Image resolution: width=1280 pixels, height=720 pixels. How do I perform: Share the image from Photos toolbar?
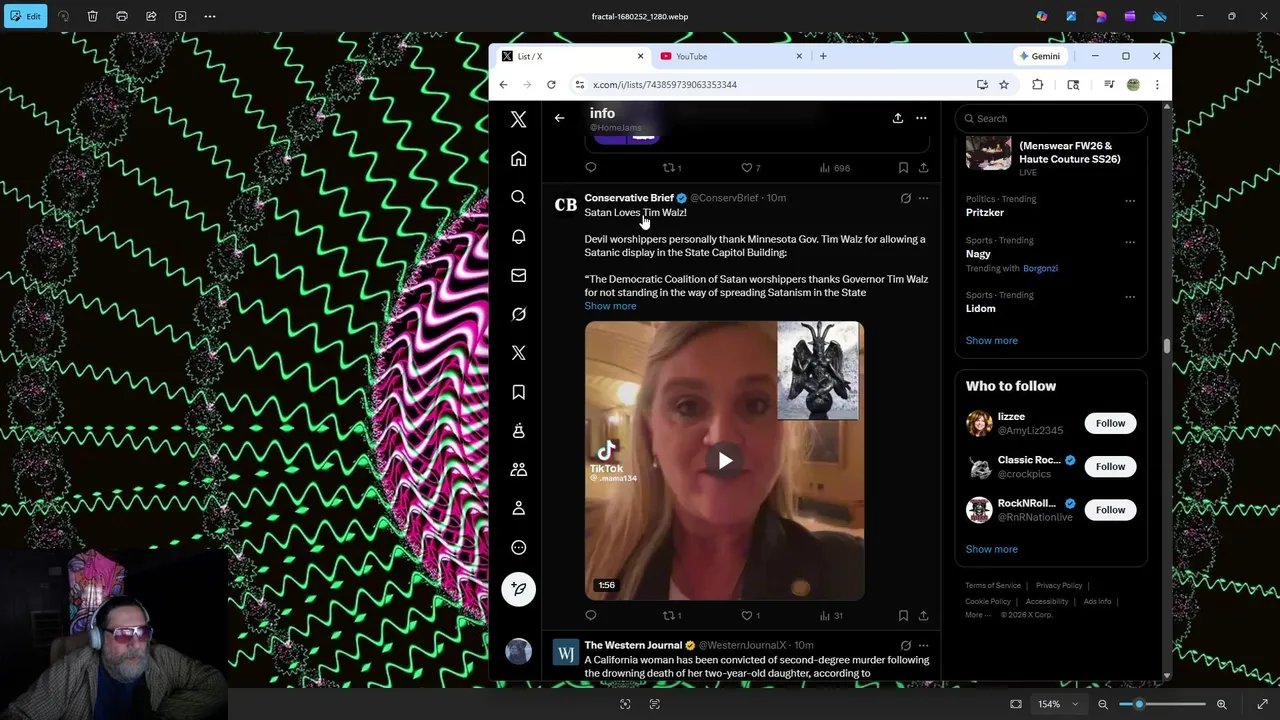click(151, 16)
